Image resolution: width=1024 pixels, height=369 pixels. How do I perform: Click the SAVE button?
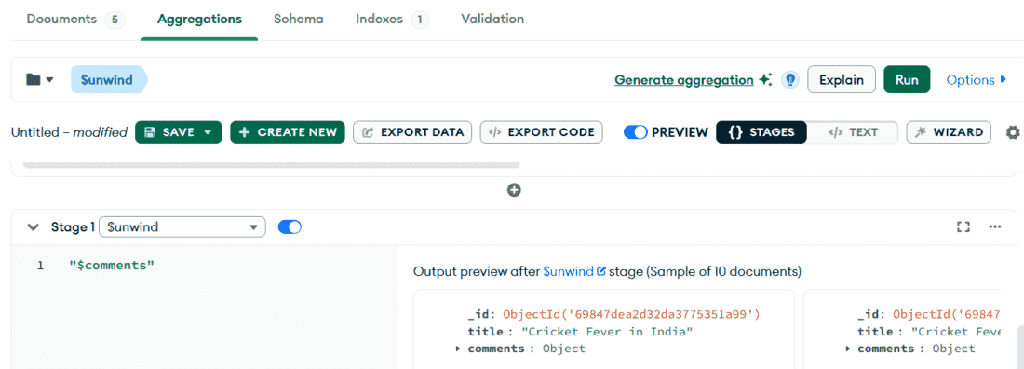(178, 133)
